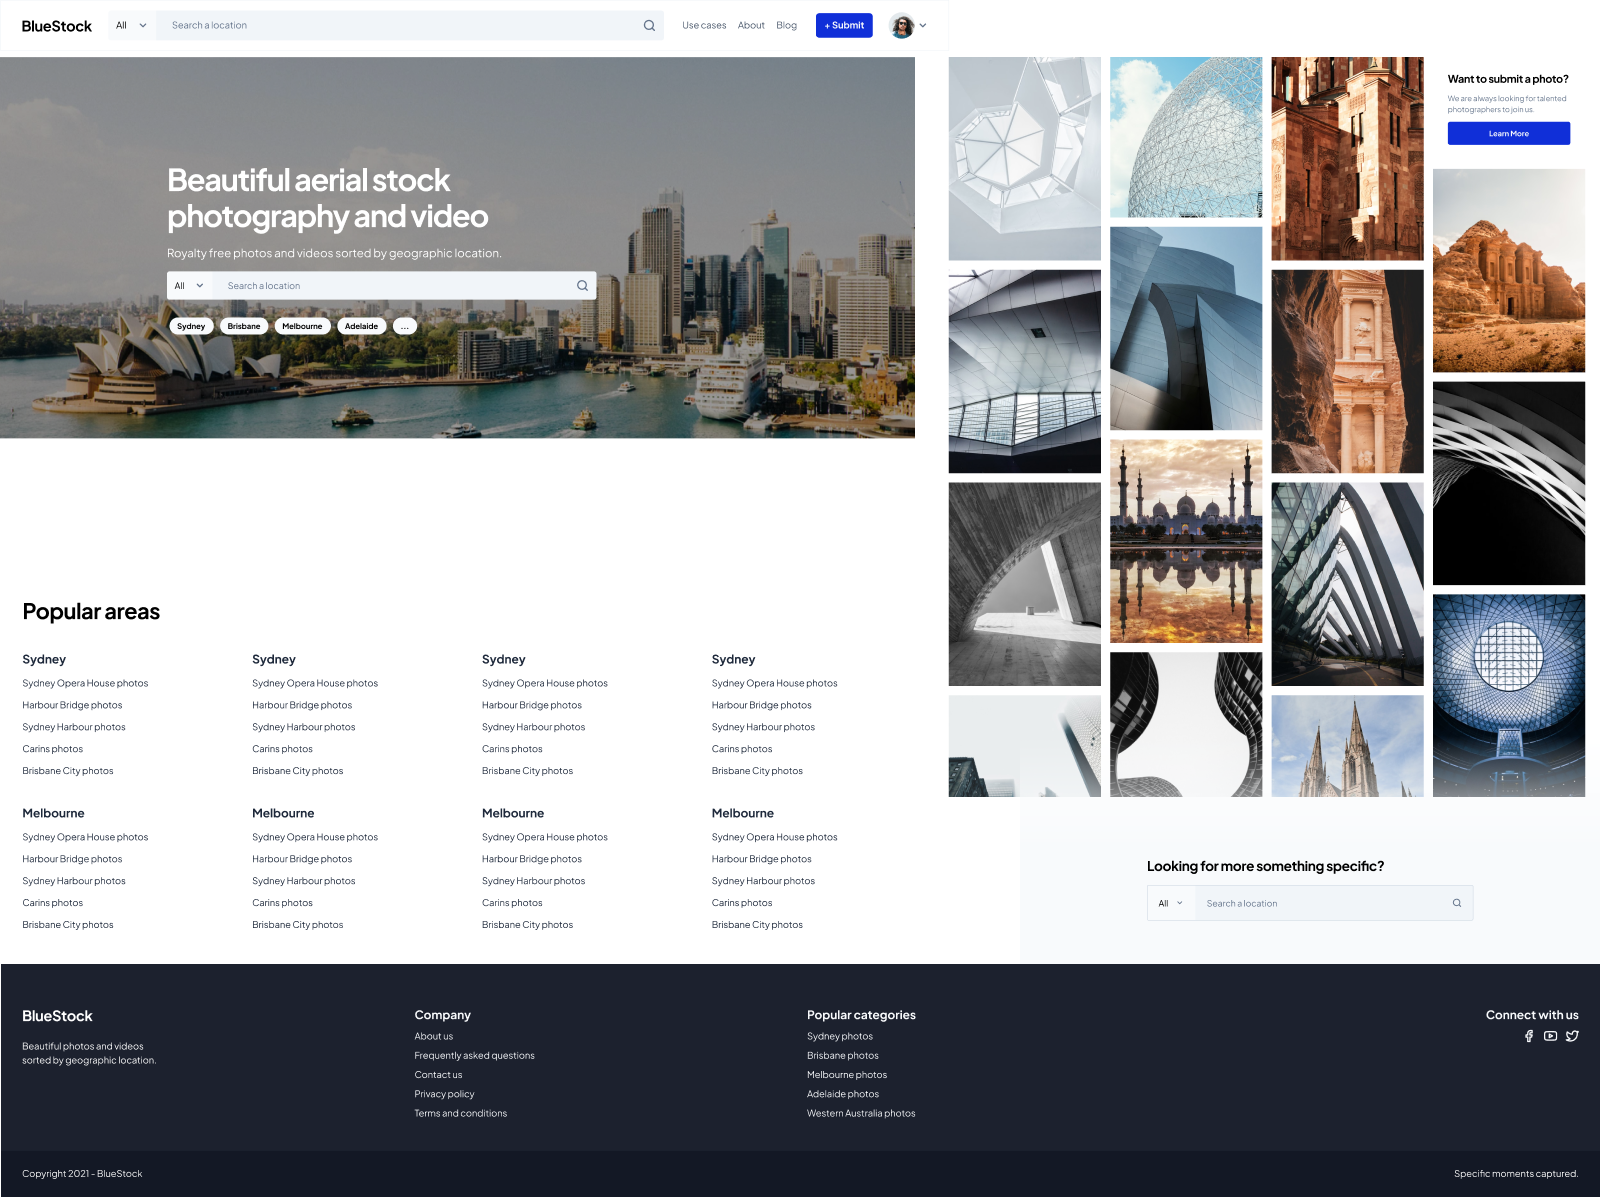Open the geodesic dome against blue sky photo

tap(1186, 137)
